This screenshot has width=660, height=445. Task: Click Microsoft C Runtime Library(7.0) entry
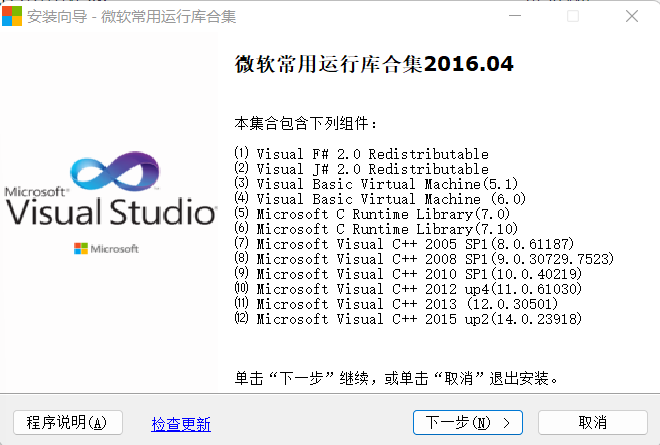[x=372, y=214]
